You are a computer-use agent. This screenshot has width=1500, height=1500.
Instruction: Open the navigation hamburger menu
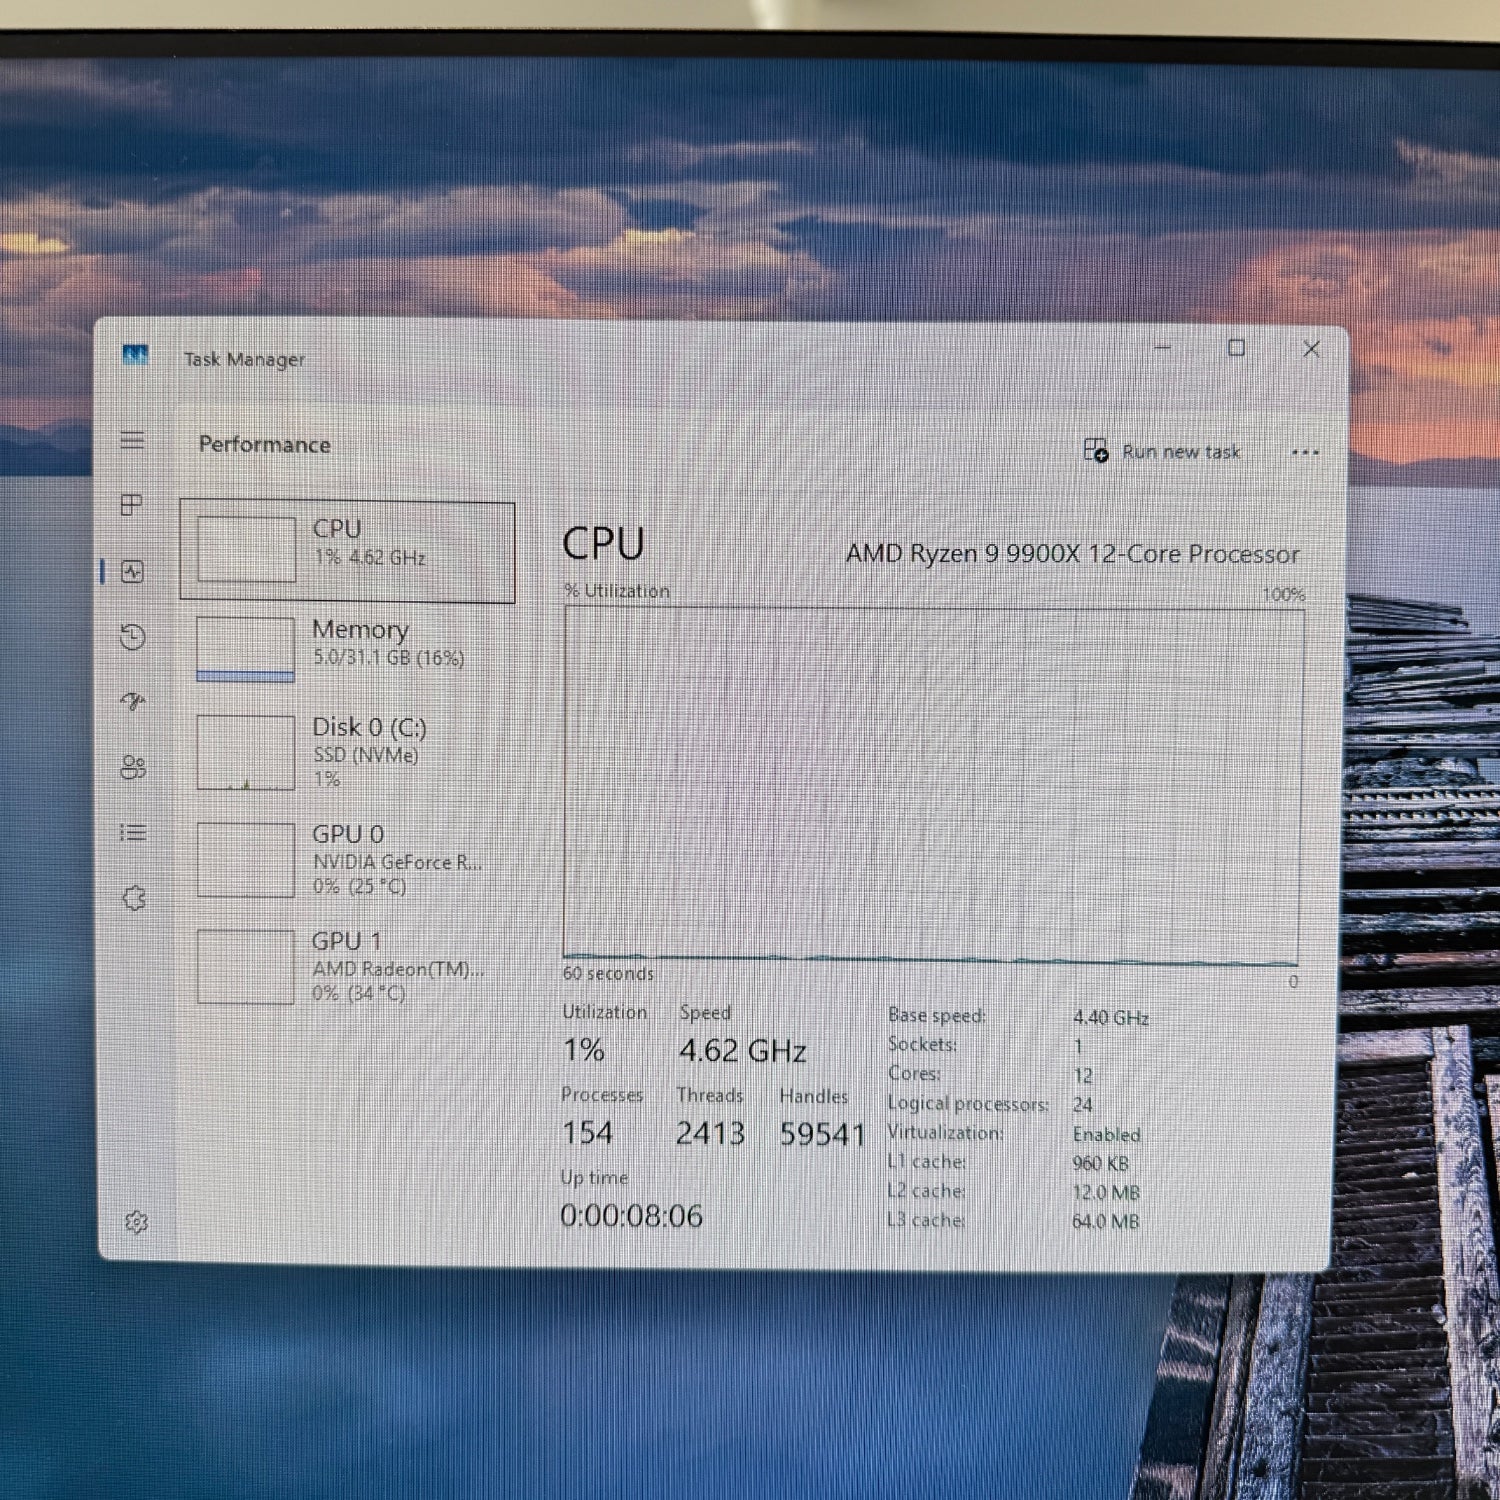coord(132,440)
